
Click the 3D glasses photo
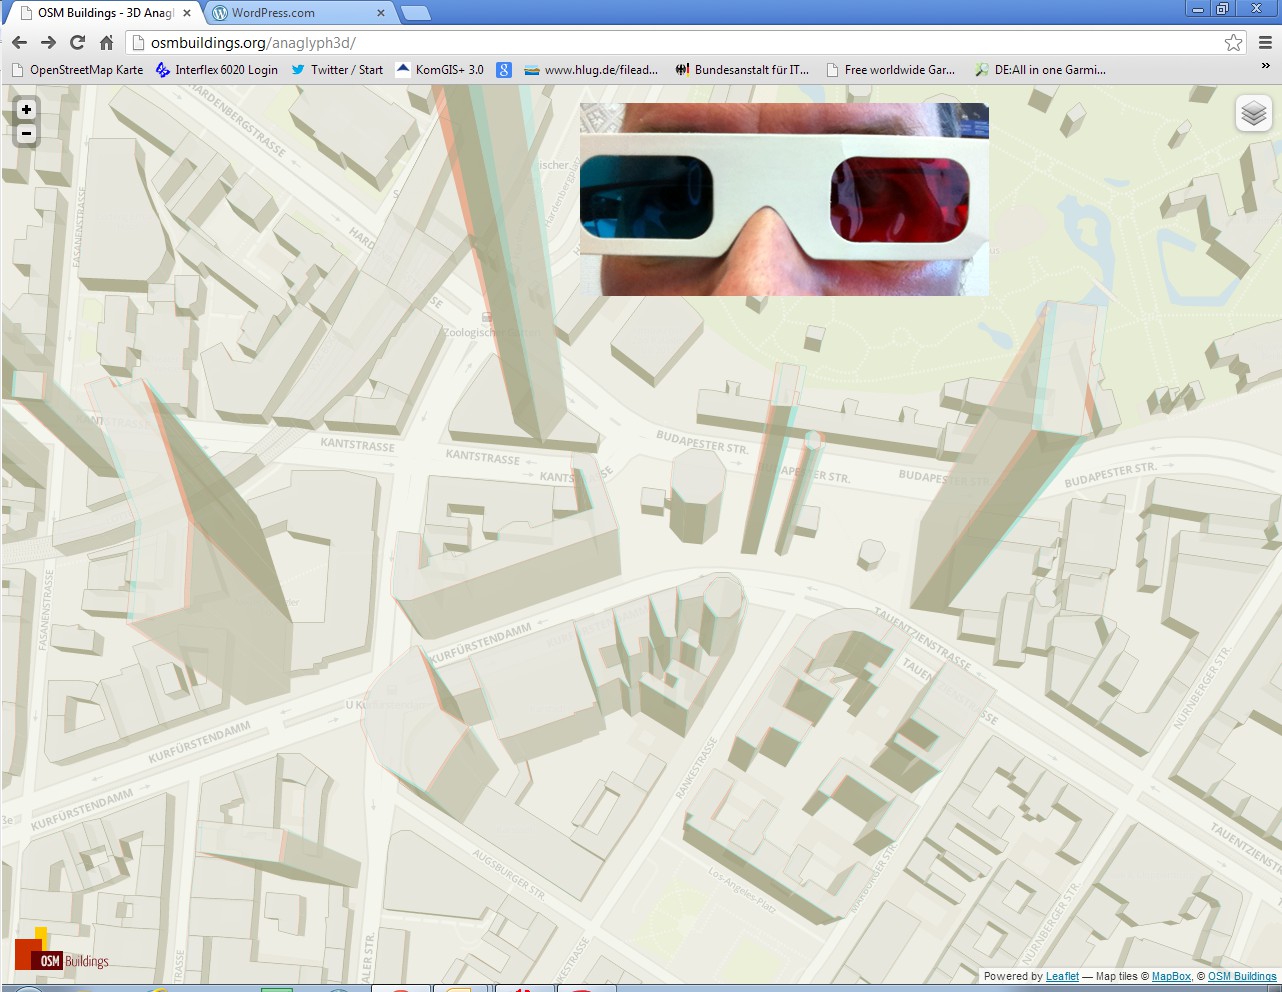pyautogui.click(x=784, y=199)
